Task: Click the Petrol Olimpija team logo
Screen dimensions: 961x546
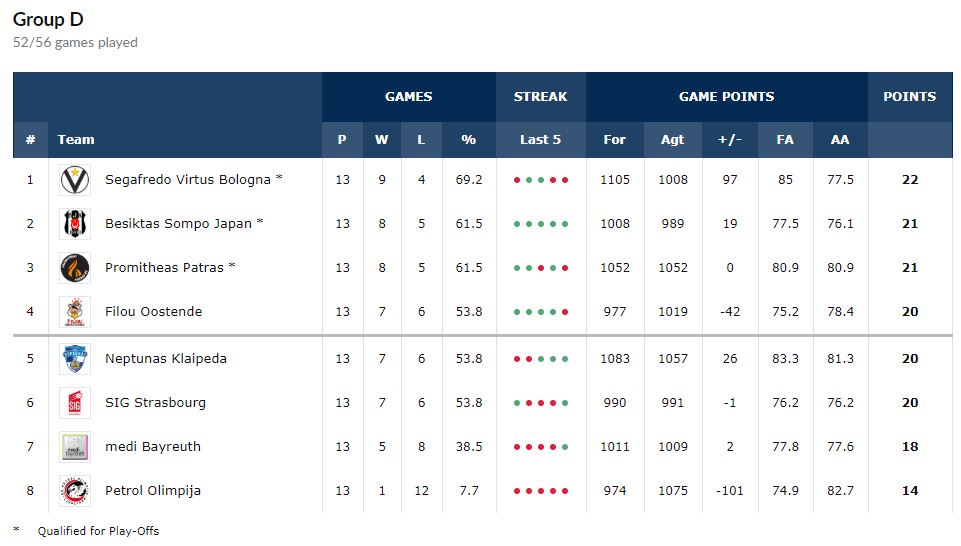Action: (75, 491)
